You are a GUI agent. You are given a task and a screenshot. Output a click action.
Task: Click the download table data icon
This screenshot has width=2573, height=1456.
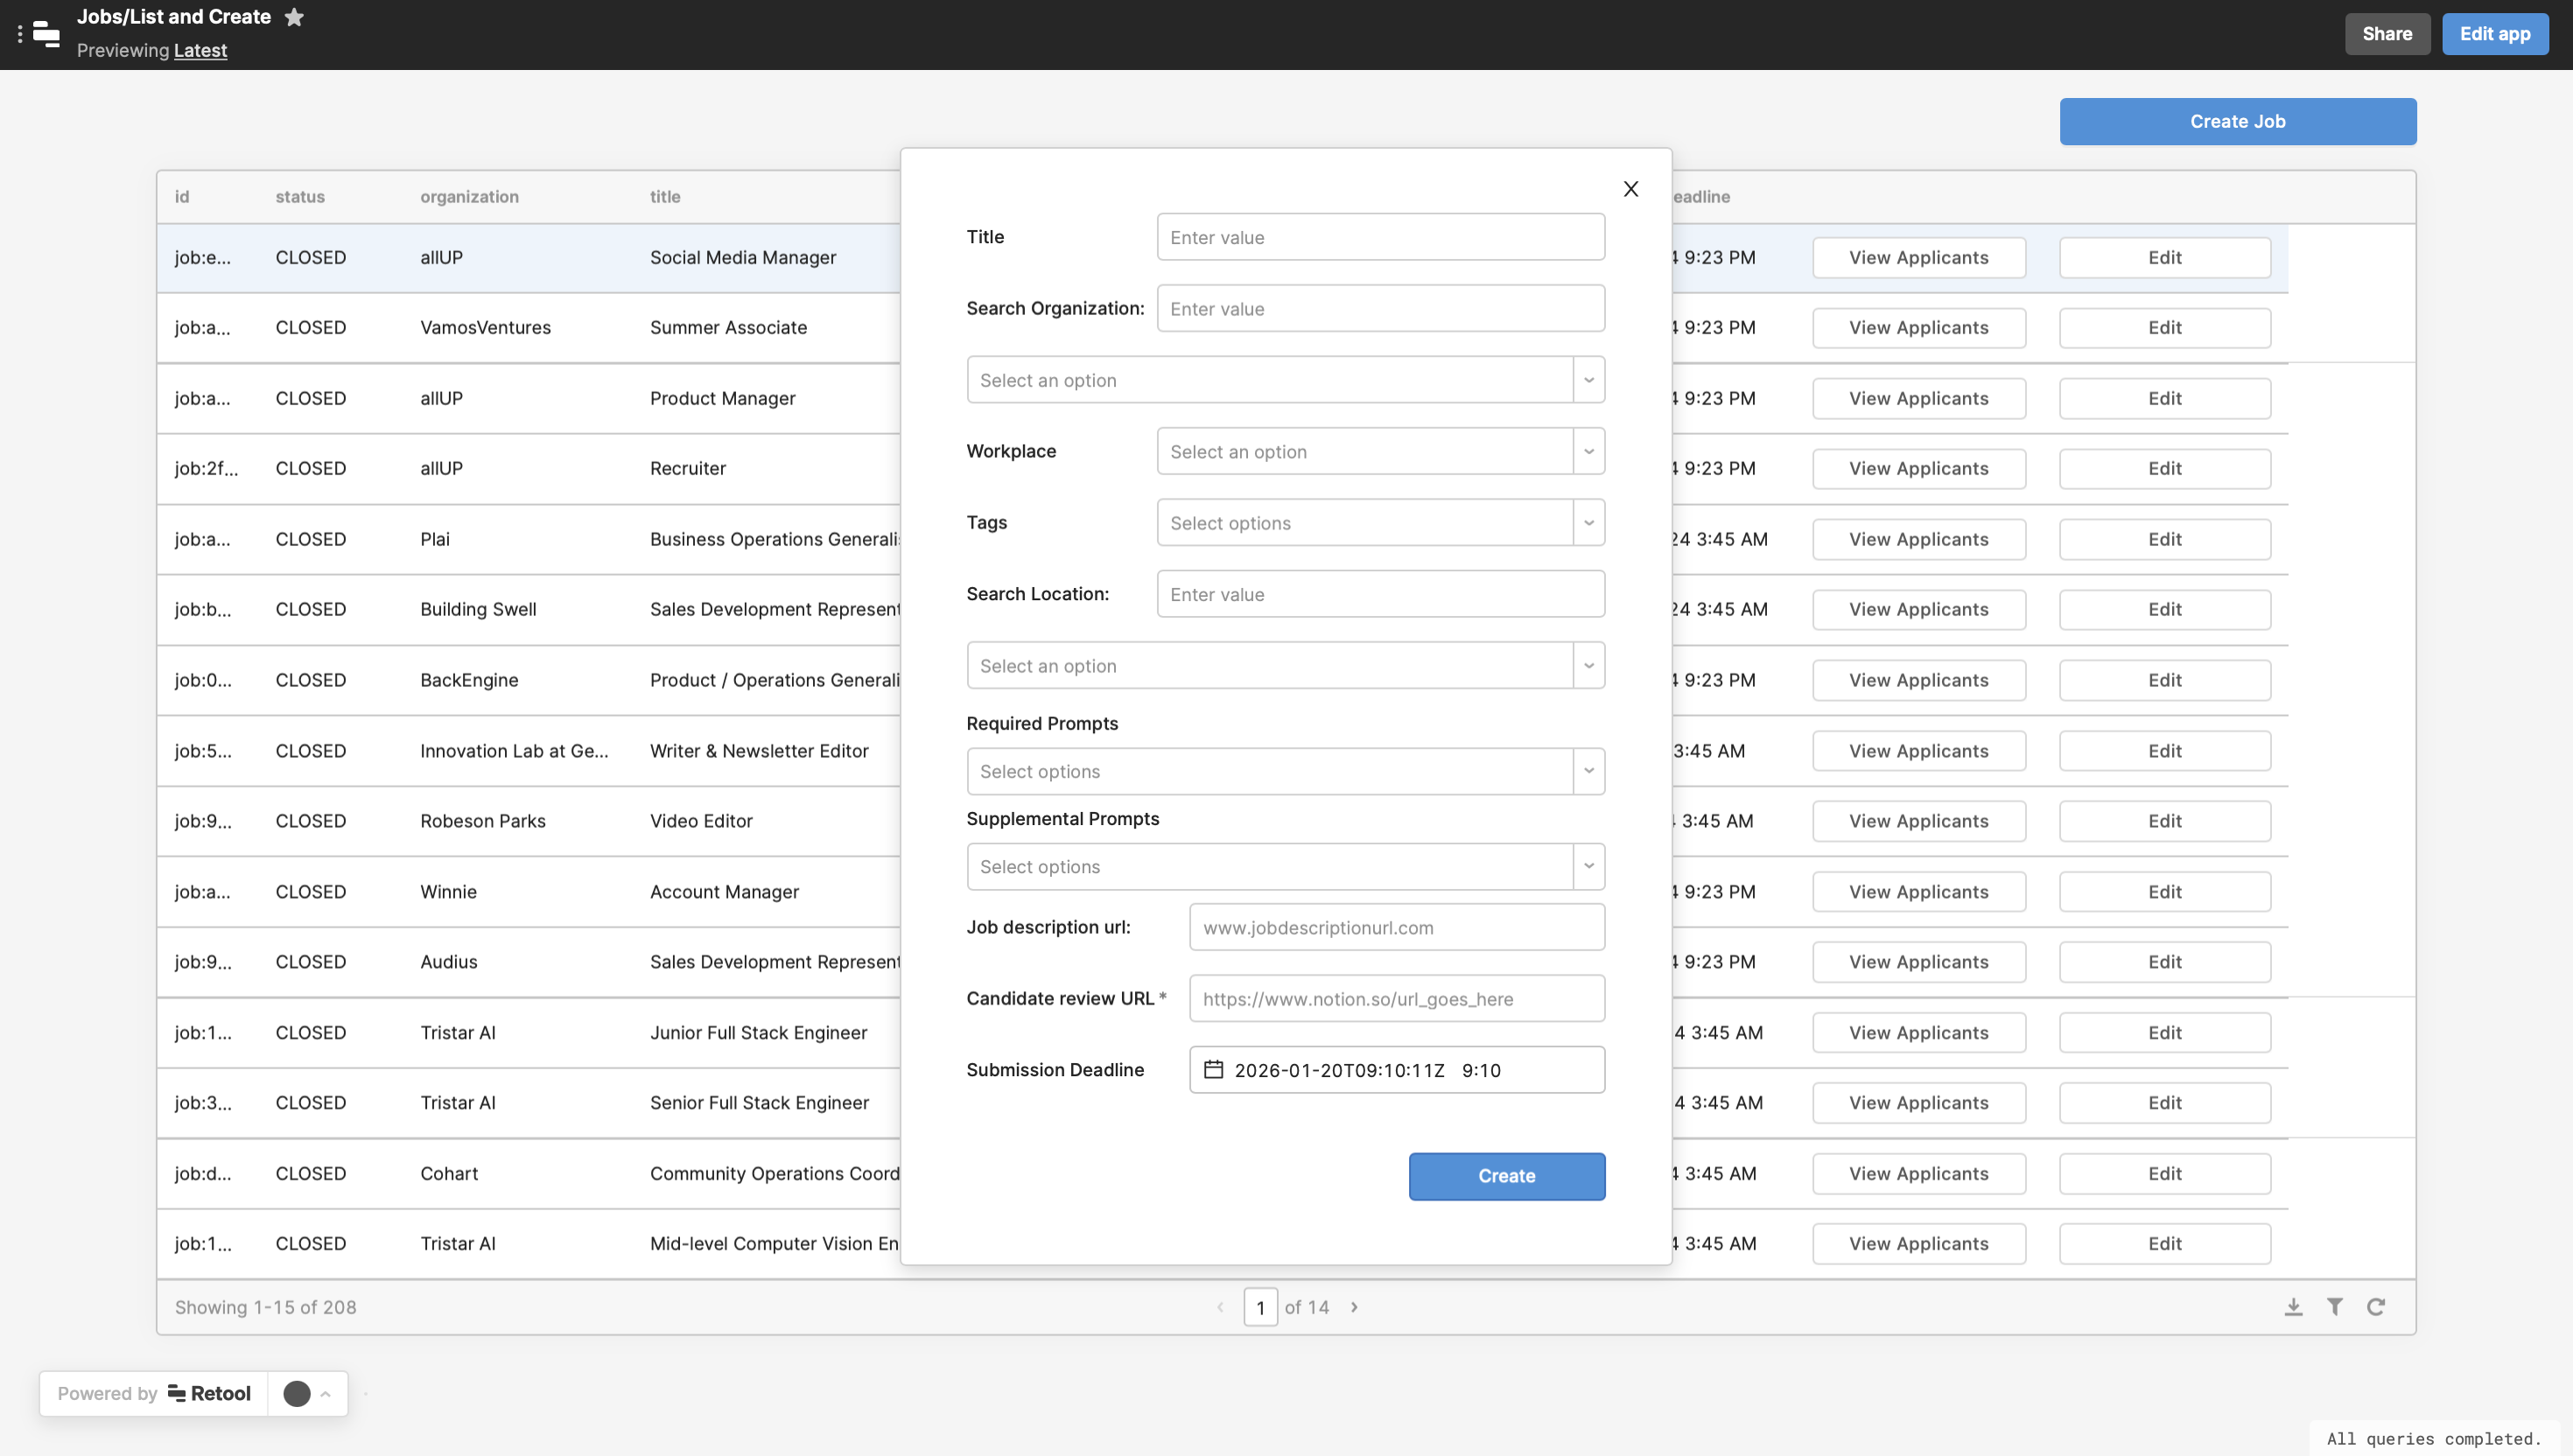click(2293, 1307)
